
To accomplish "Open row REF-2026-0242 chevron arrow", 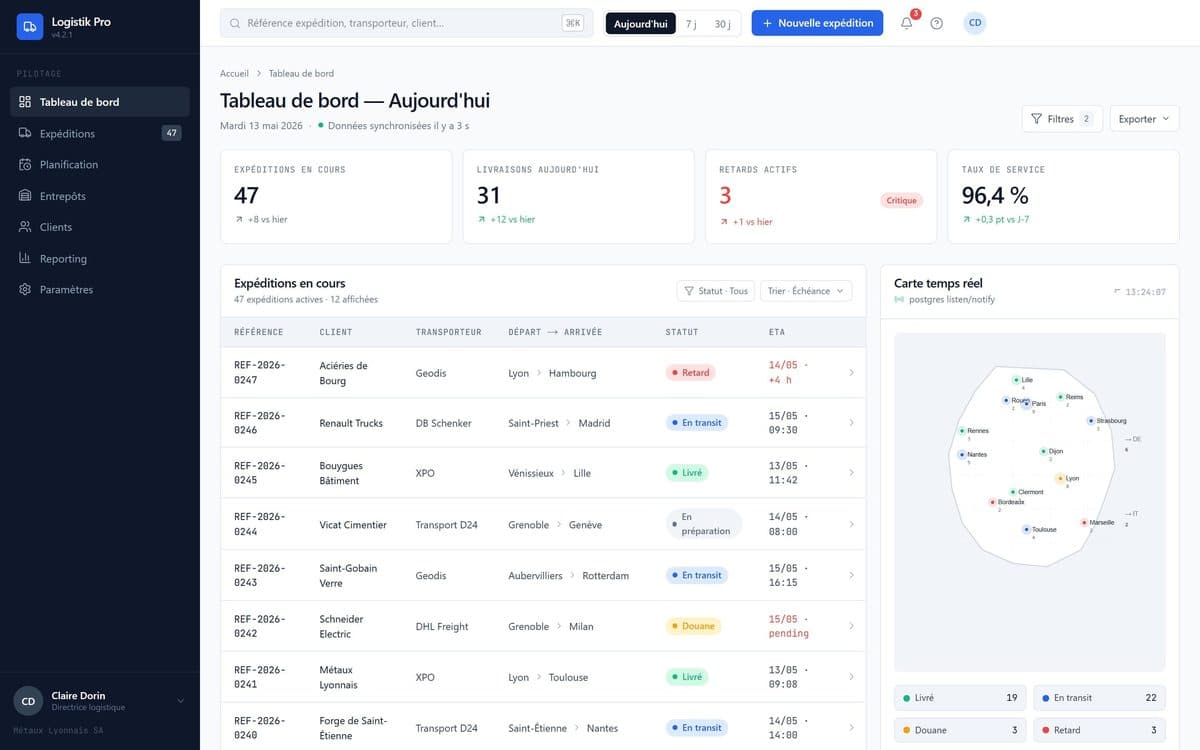I will click(851, 626).
